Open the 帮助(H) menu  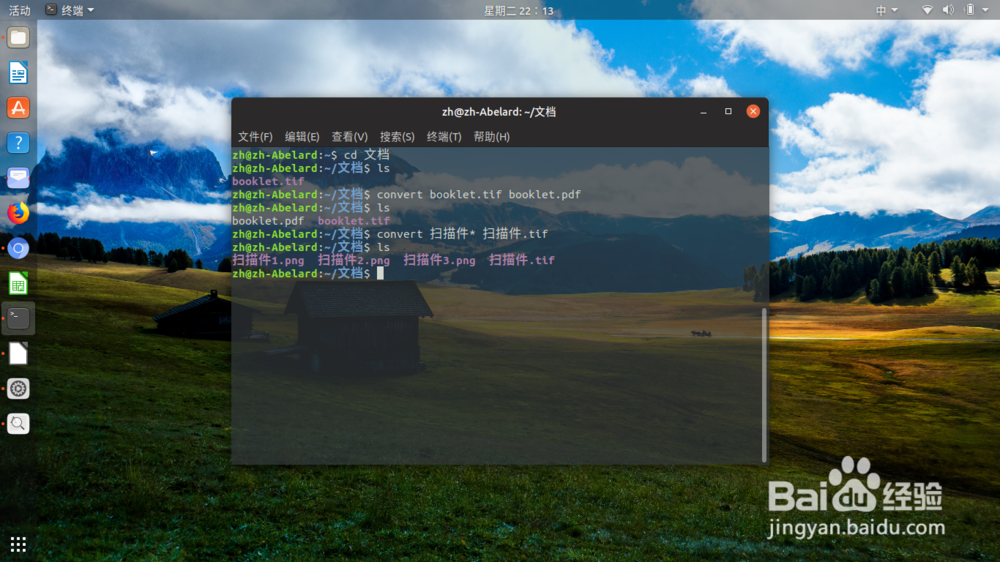pos(491,137)
